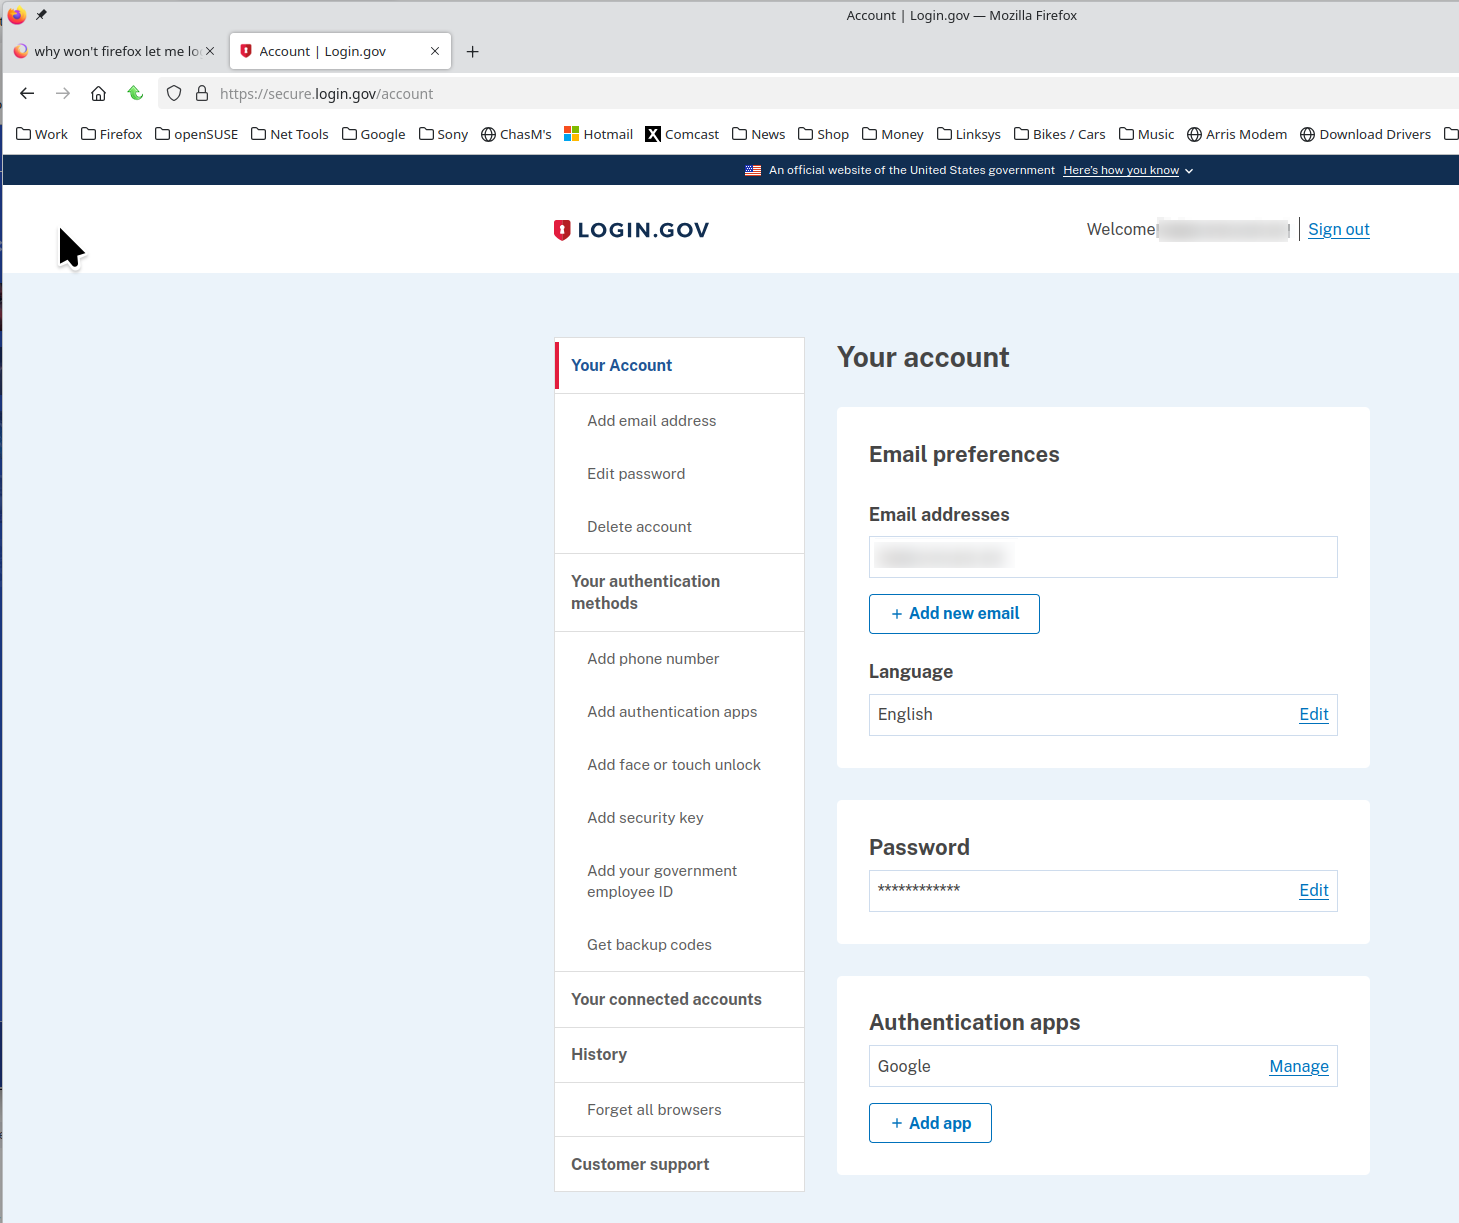Click Add security key link

coord(645,818)
